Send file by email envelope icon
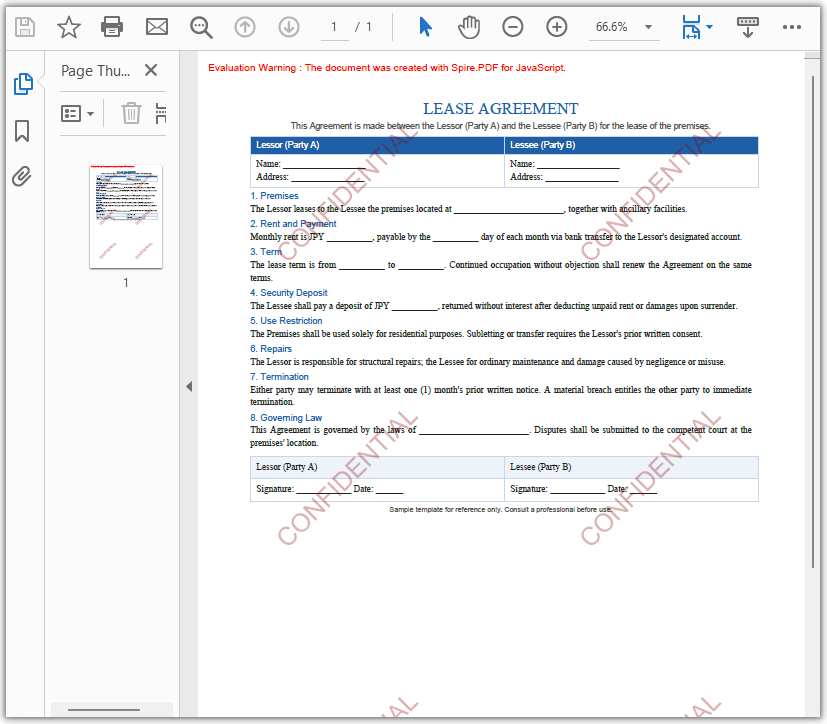Viewport: 827px width, 724px height. (157, 26)
